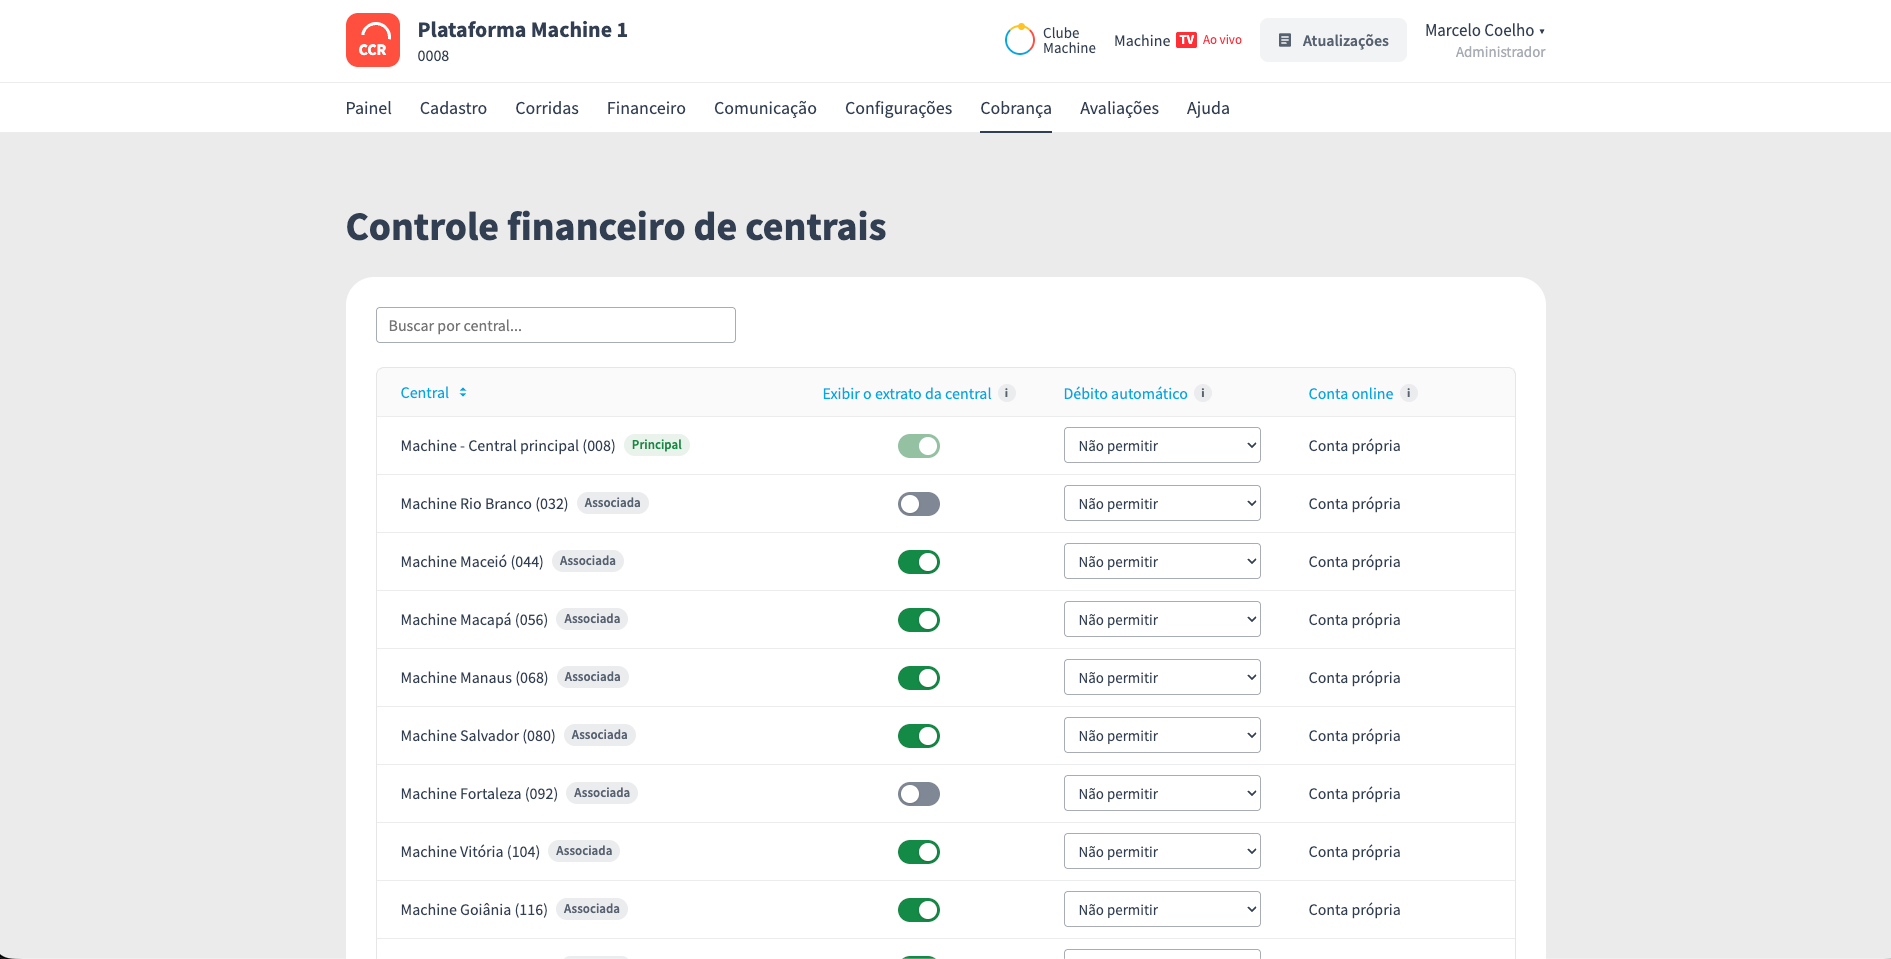Click Exibir o extrato da central header
This screenshot has width=1891, height=959.
(x=907, y=394)
